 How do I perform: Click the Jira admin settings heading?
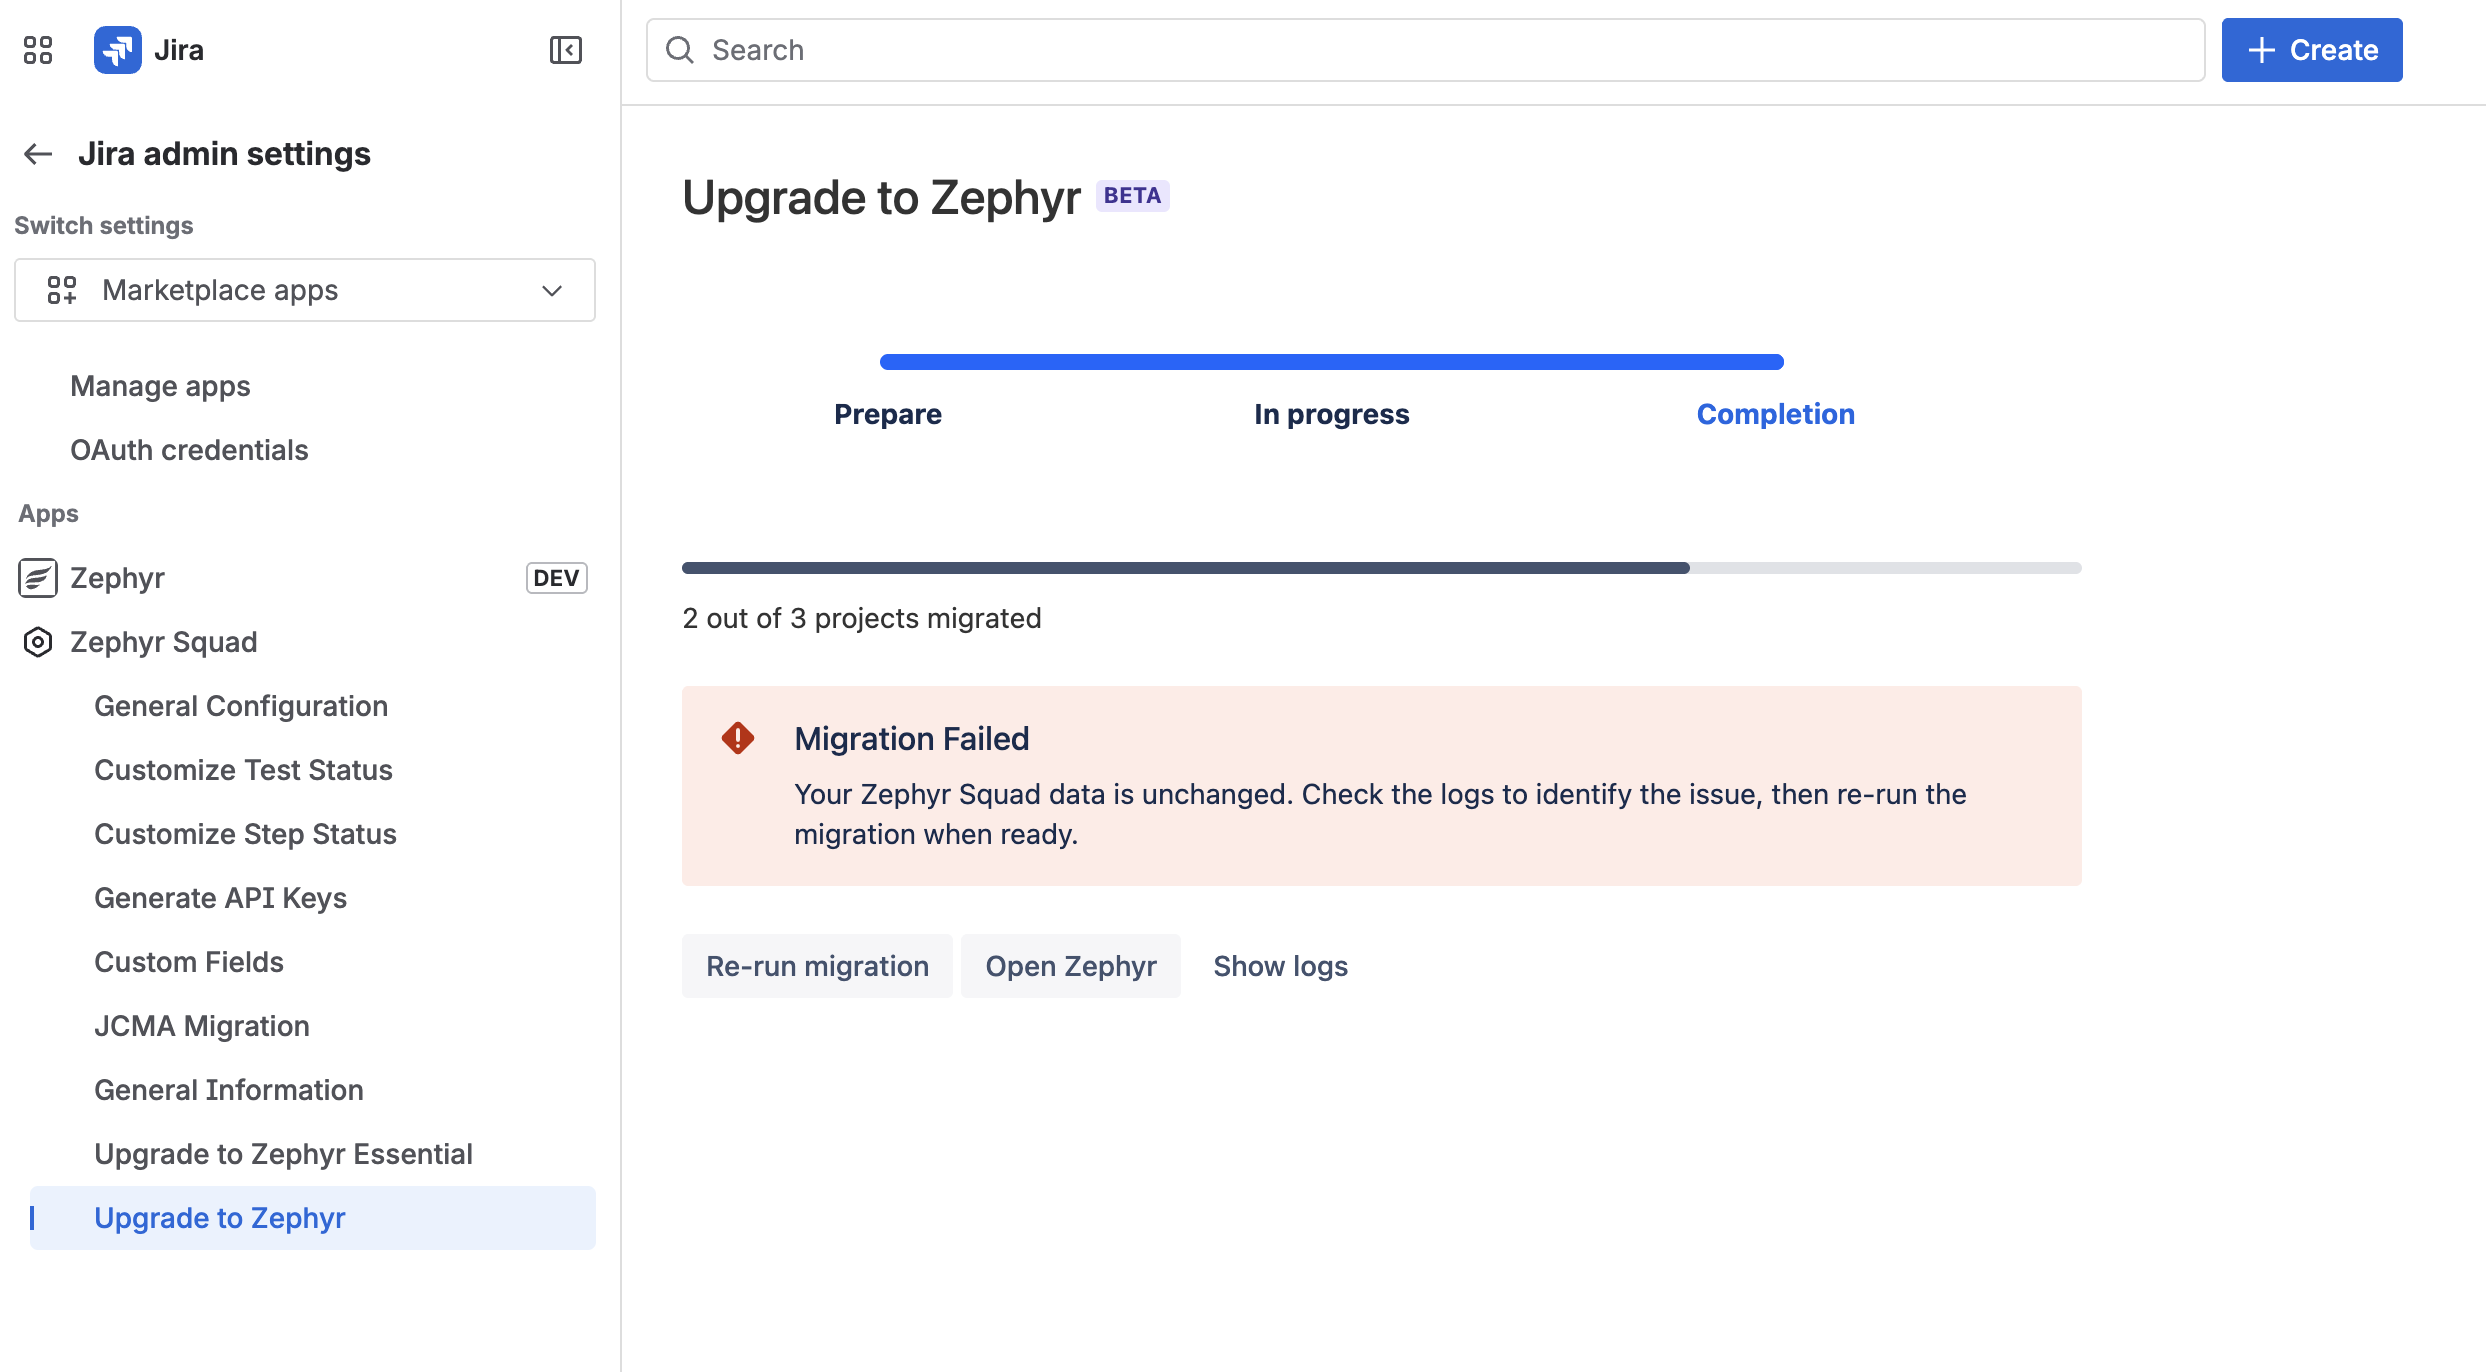point(225,154)
